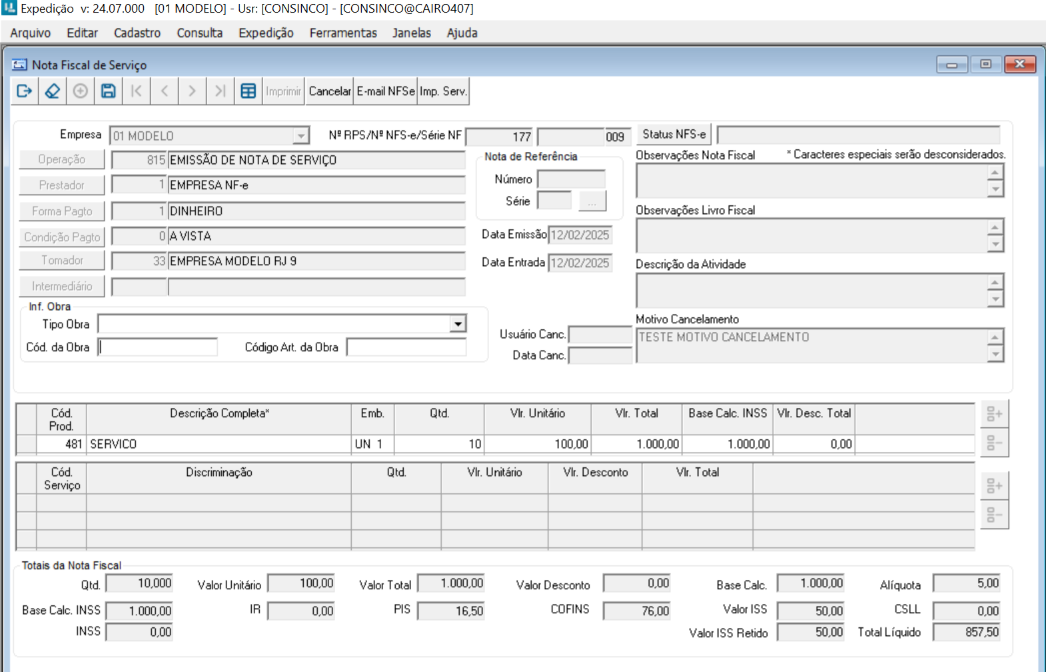Click the Cancelar button
The image size is (1046, 672).
coord(330,91)
